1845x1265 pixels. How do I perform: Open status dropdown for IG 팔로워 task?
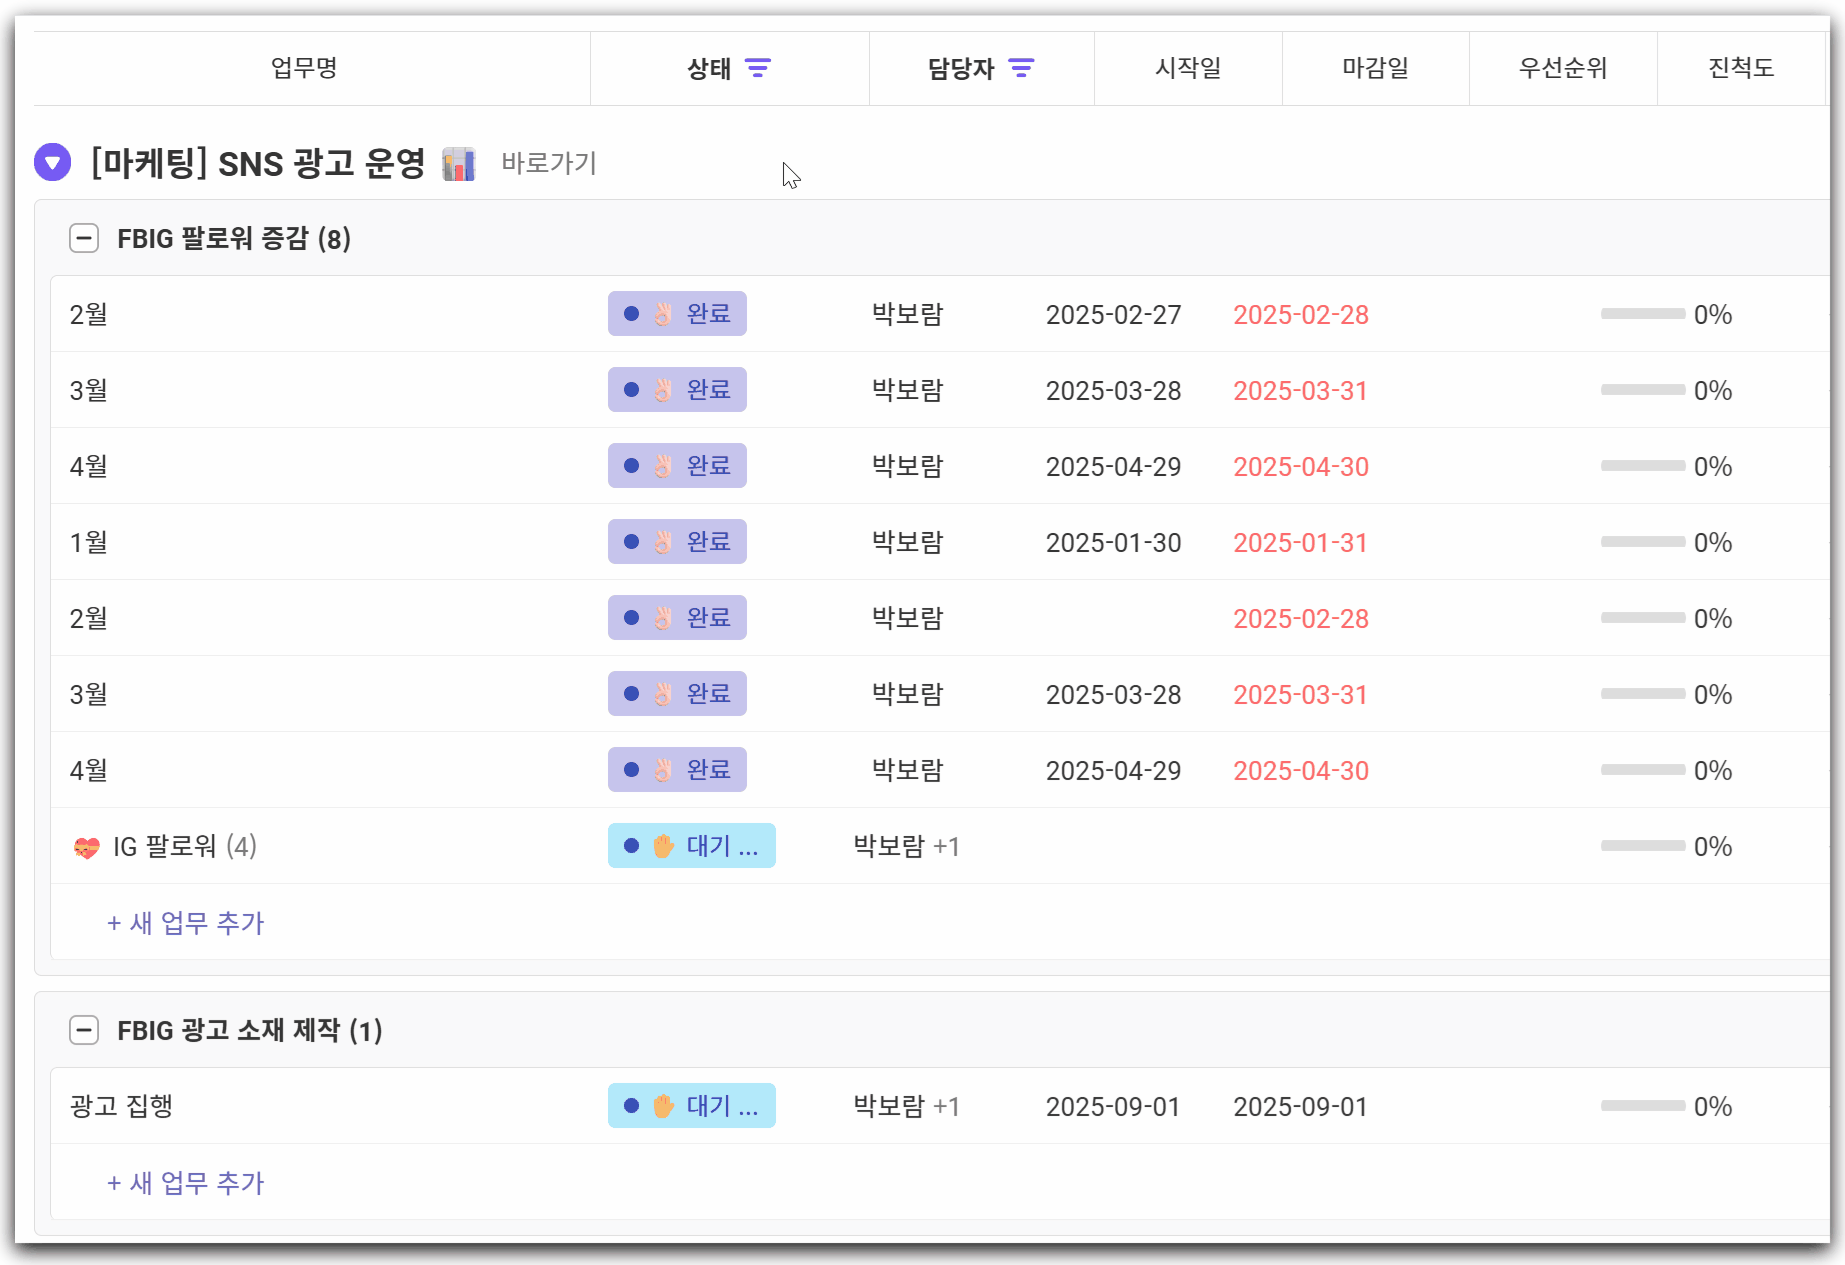point(691,846)
